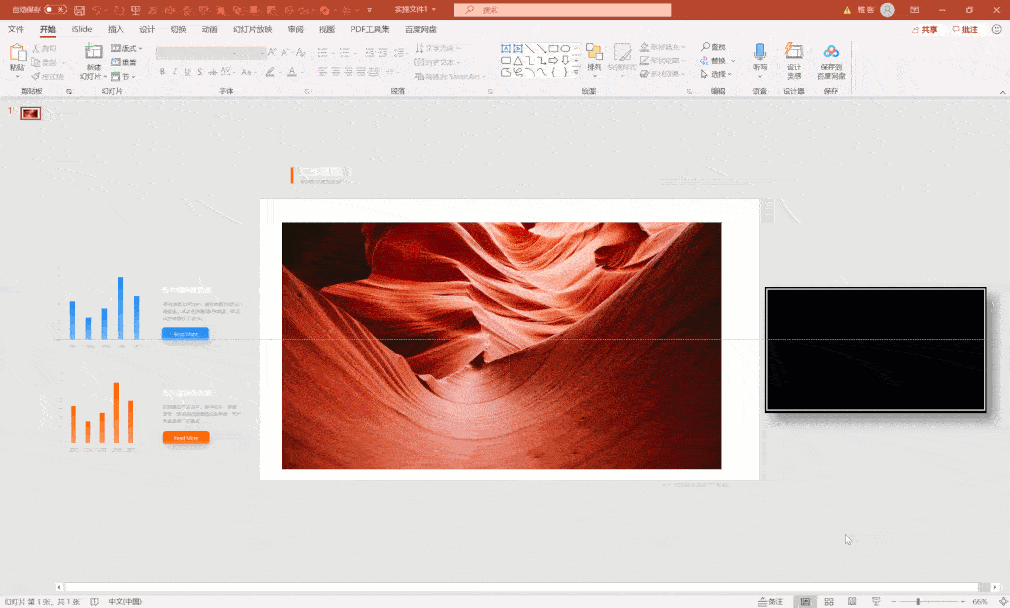Open the Select dropdown in Editing group
Image resolution: width=1010 pixels, height=608 pixels.
(x=720, y=74)
